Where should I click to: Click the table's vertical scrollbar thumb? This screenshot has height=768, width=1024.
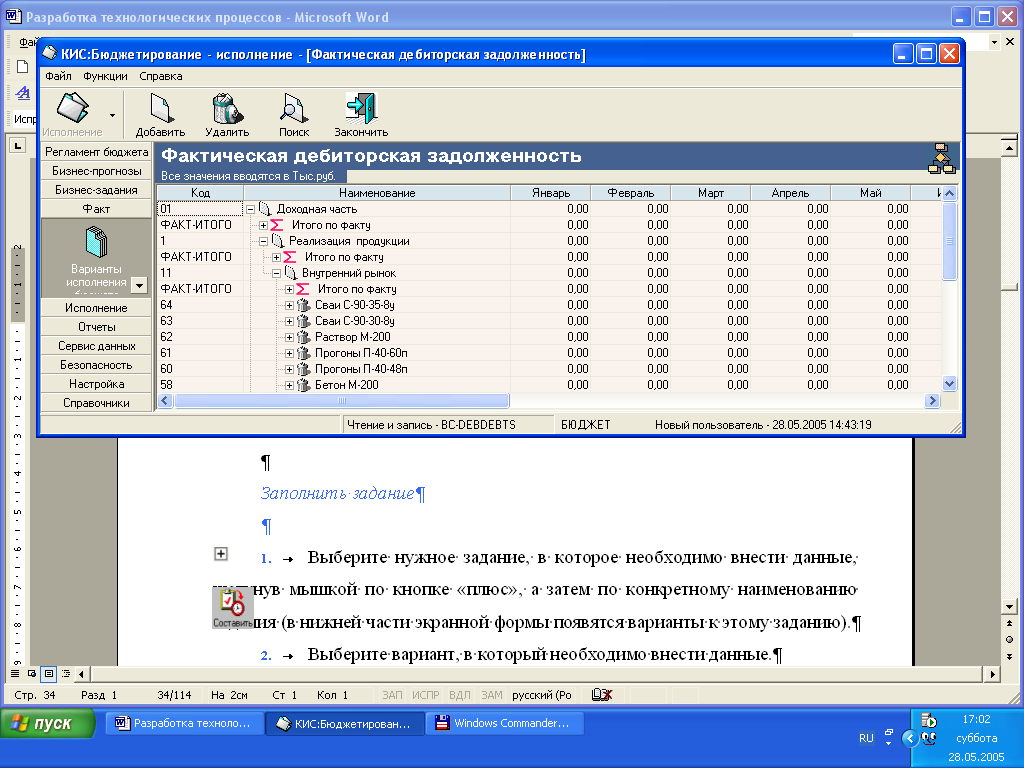950,241
